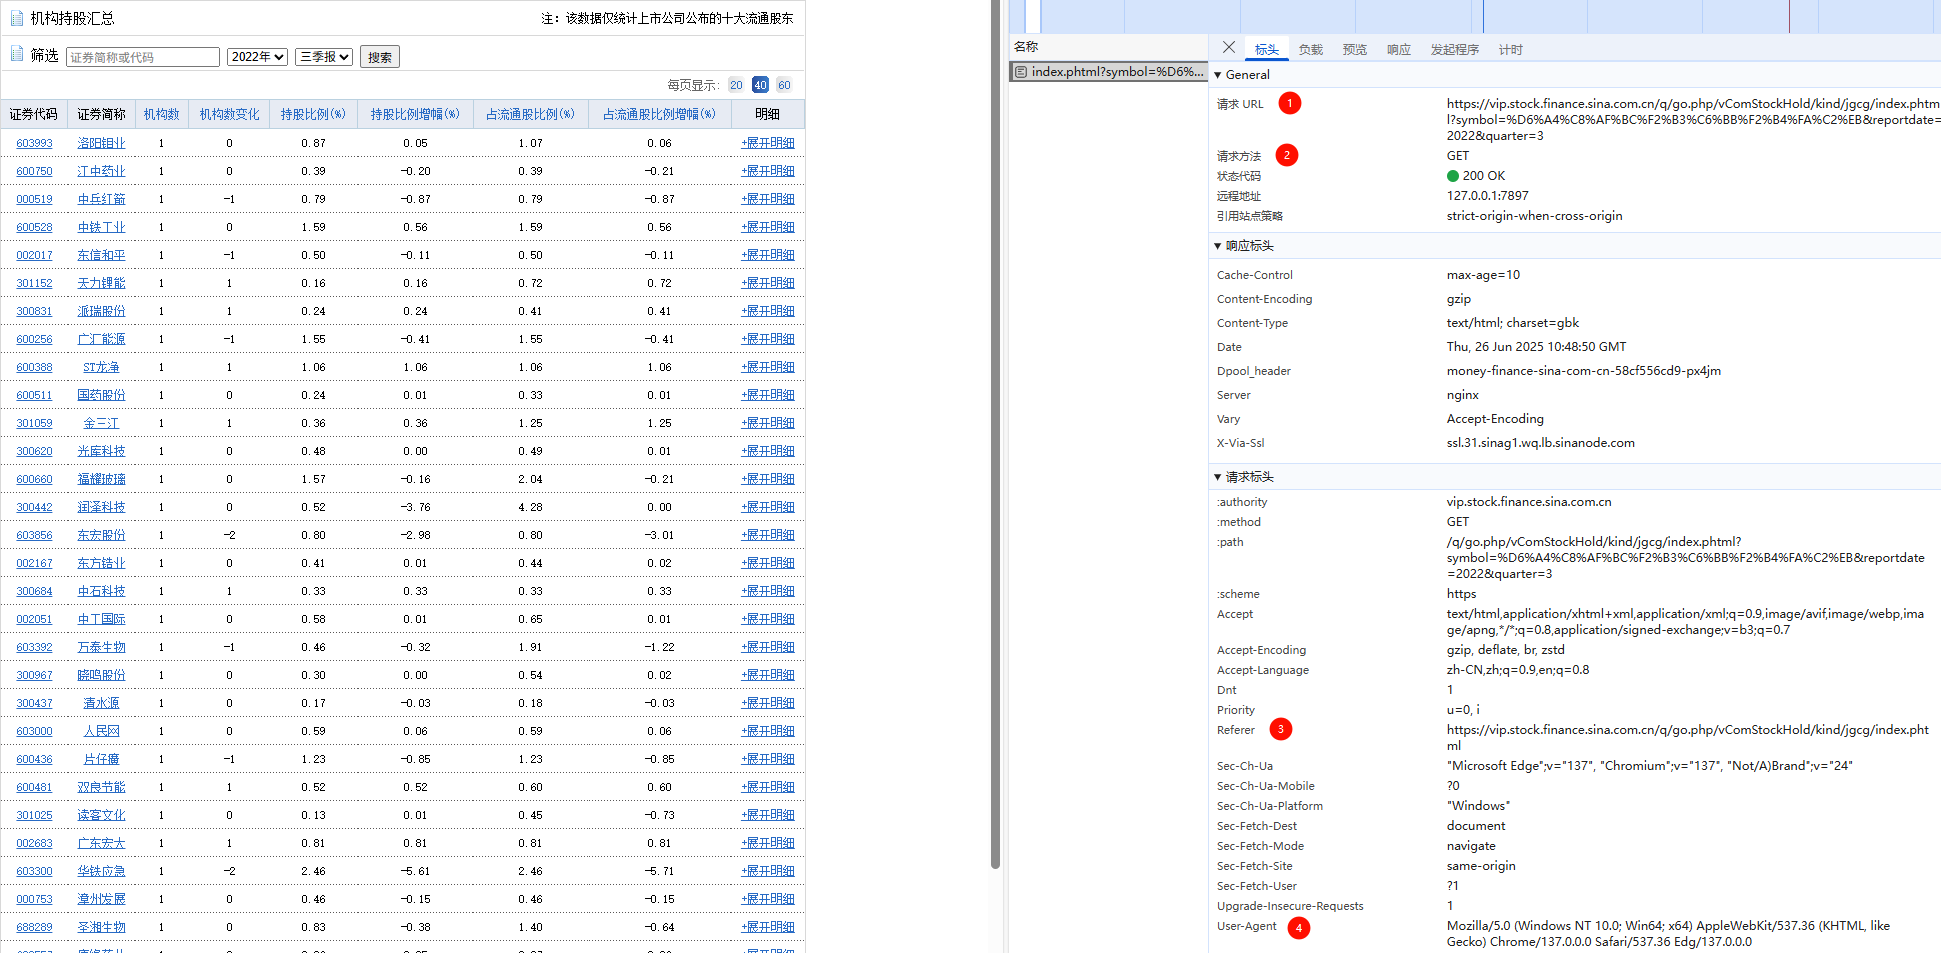Open stock code 301059 link
Screen dimensions: 1941x953
click(34, 423)
